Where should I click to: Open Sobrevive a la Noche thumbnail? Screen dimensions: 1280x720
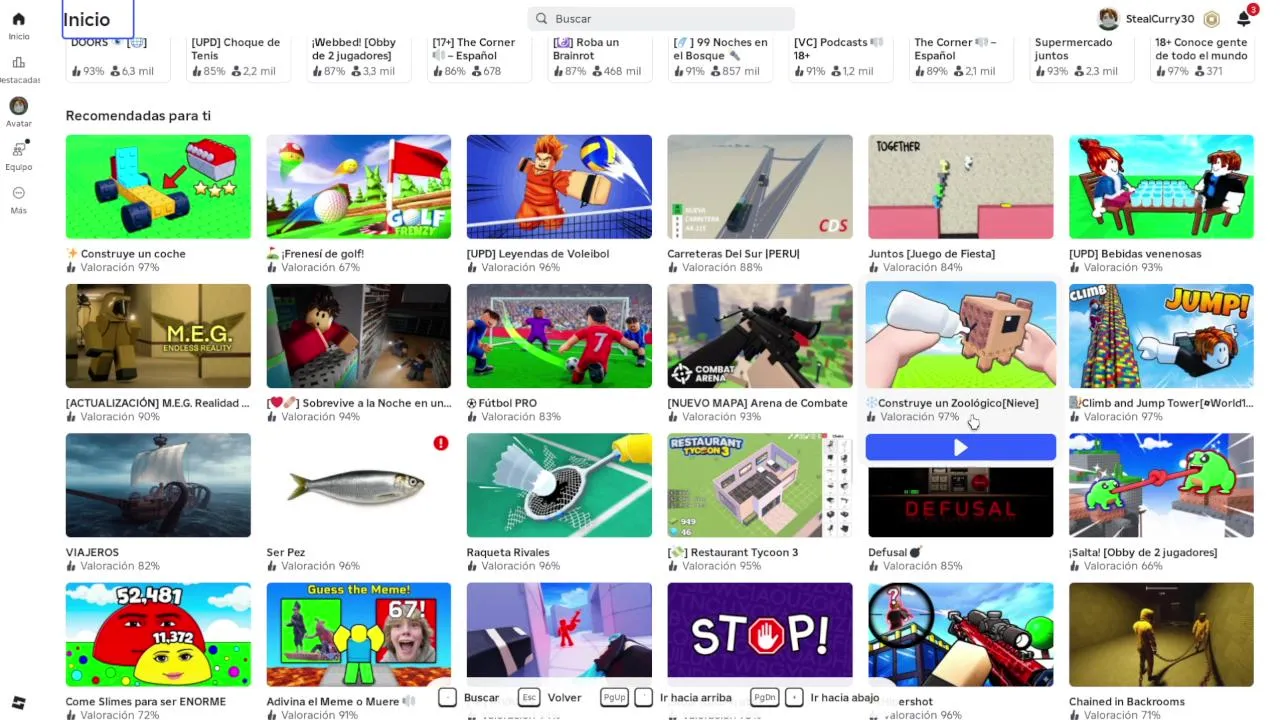coord(358,336)
